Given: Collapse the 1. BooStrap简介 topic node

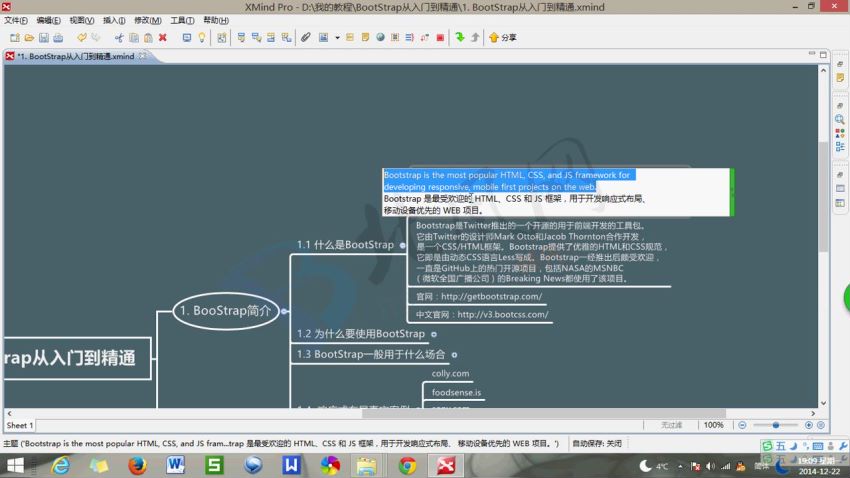Looking at the screenshot, I should click(x=284, y=311).
